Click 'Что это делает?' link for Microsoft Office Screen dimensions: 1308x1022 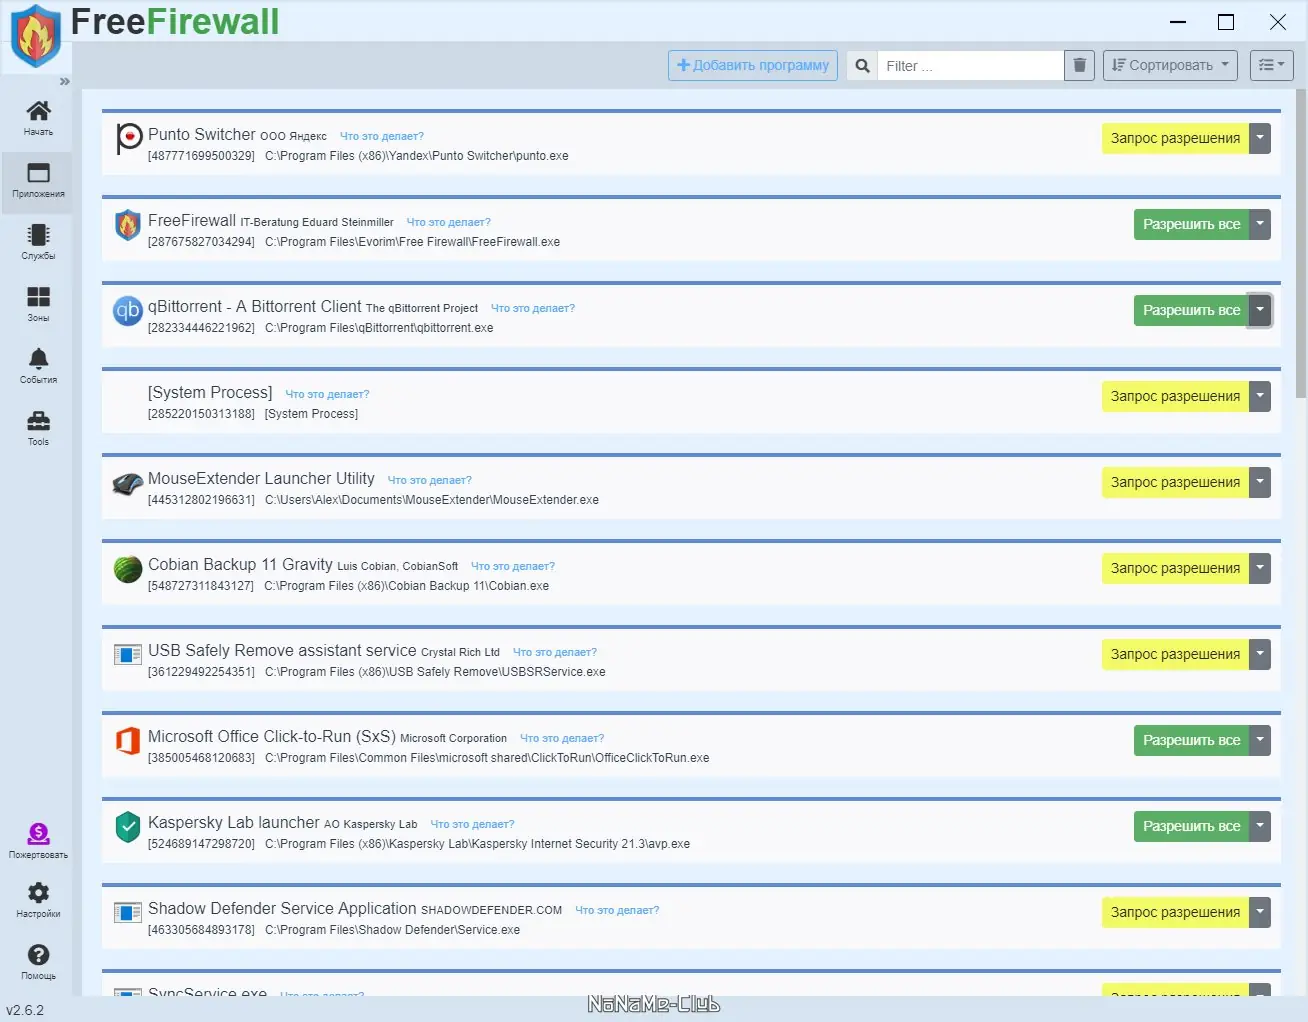pyautogui.click(x=562, y=739)
